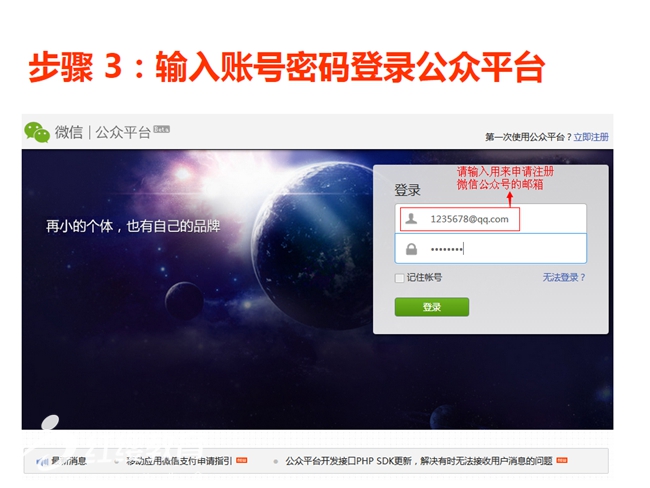Click the bullet dot before PHP SDK news

point(275,461)
